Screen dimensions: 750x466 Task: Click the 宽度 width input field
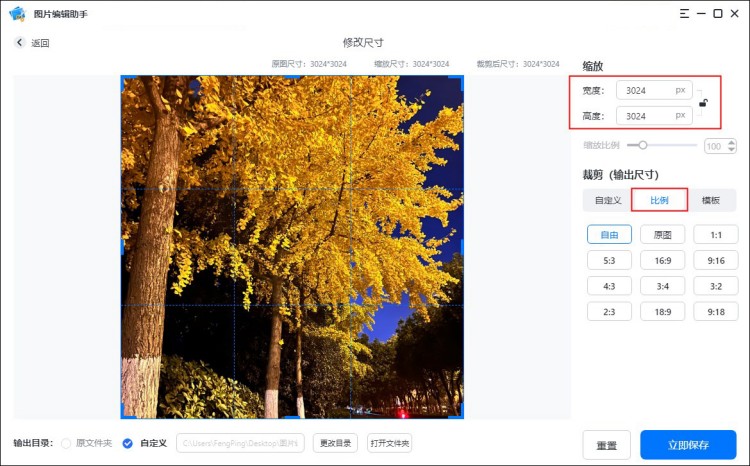click(654, 90)
